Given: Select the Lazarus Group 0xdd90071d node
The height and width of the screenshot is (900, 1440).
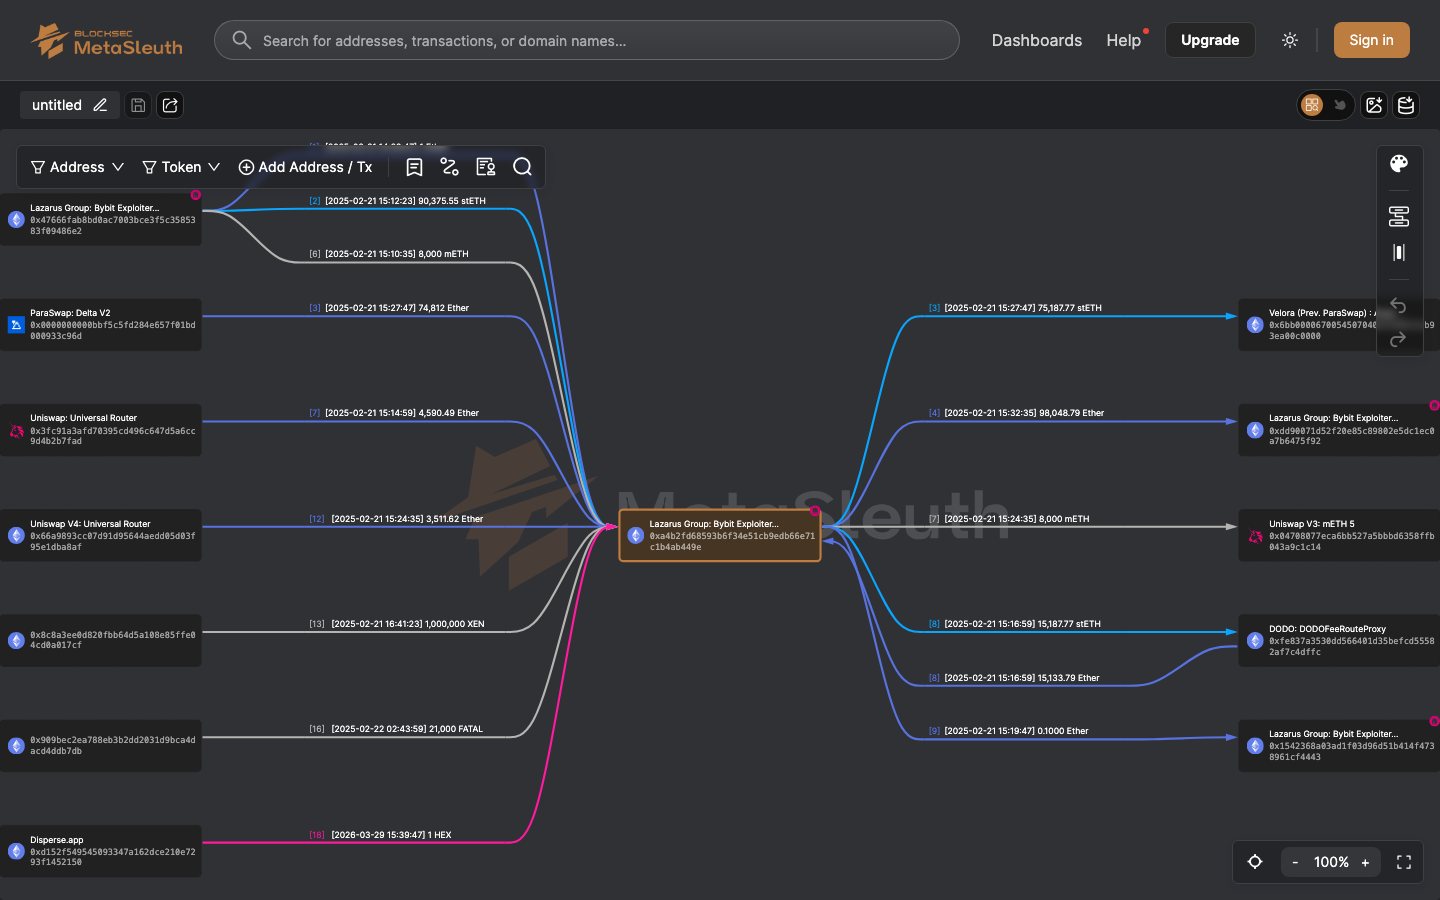Looking at the screenshot, I should tap(1339, 430).
